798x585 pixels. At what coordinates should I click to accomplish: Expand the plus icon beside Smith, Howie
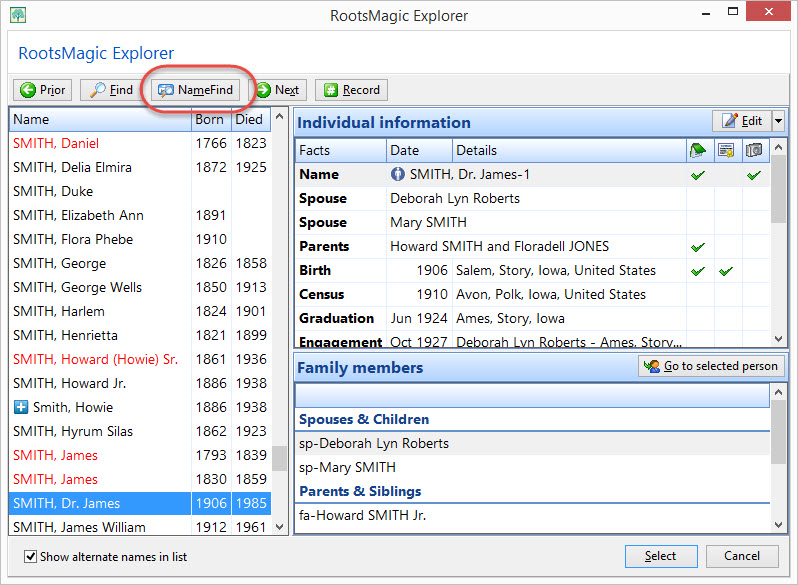(21, 407)
